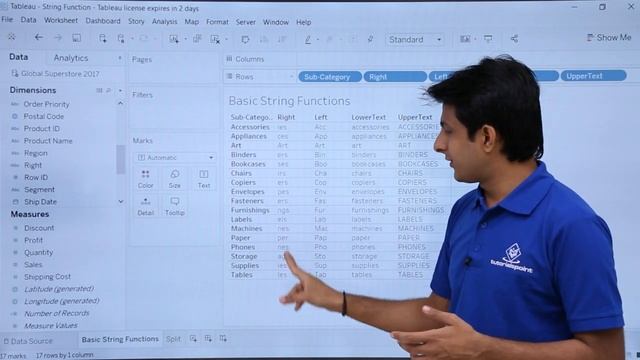This screenshot has height=360, width=640.
Task: Switch to the Analytics pane tab
Action: tap(71, 58)
